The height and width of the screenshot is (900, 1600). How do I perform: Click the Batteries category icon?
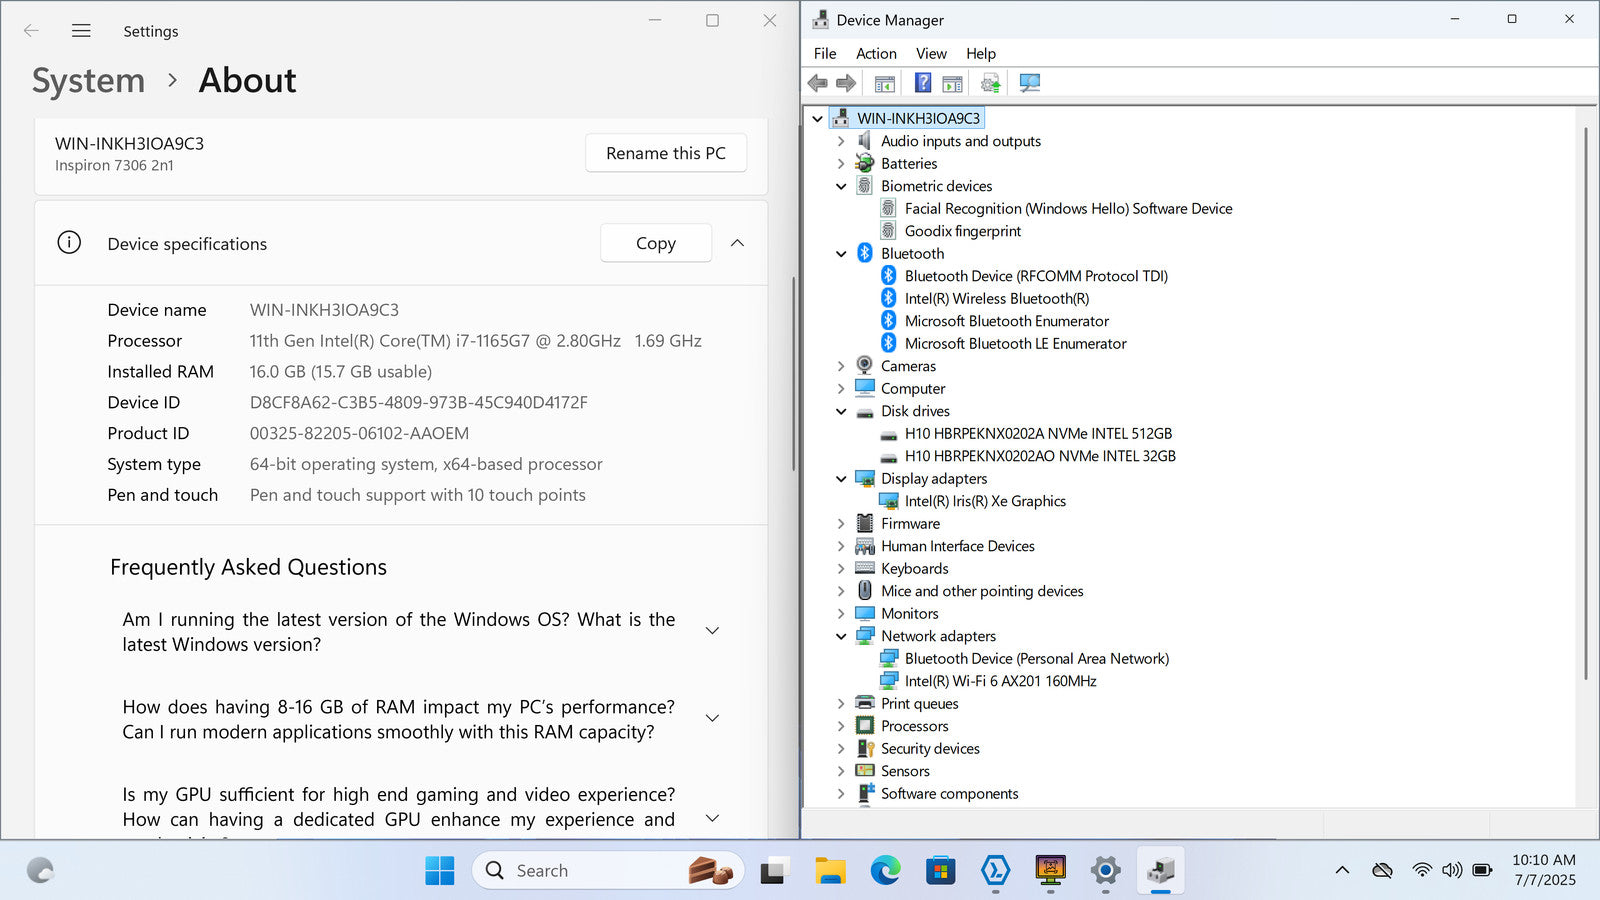point(865,163)
